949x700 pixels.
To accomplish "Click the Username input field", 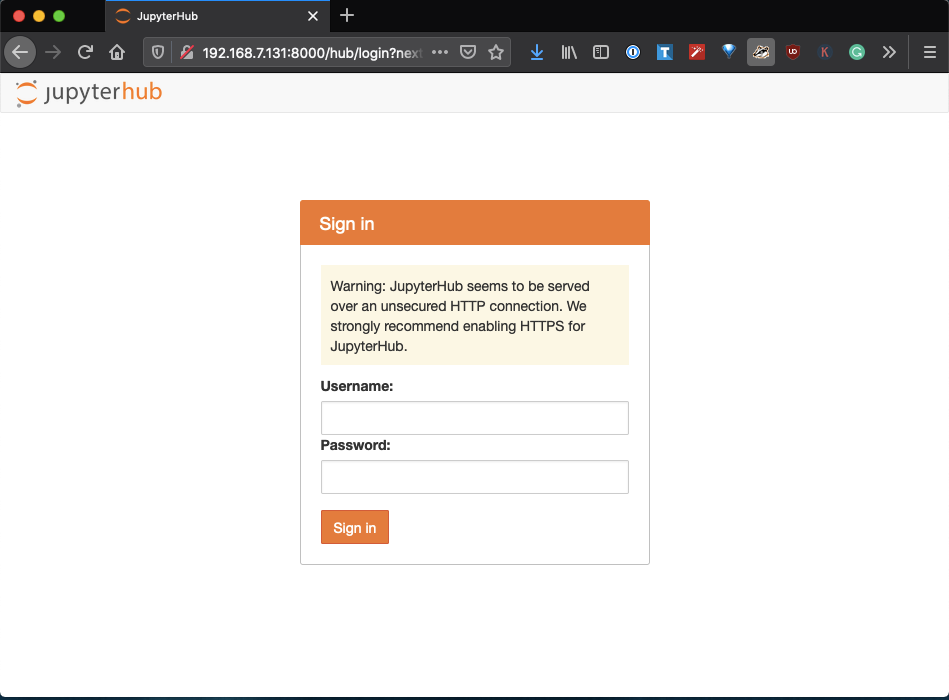I will click(474, 417).
